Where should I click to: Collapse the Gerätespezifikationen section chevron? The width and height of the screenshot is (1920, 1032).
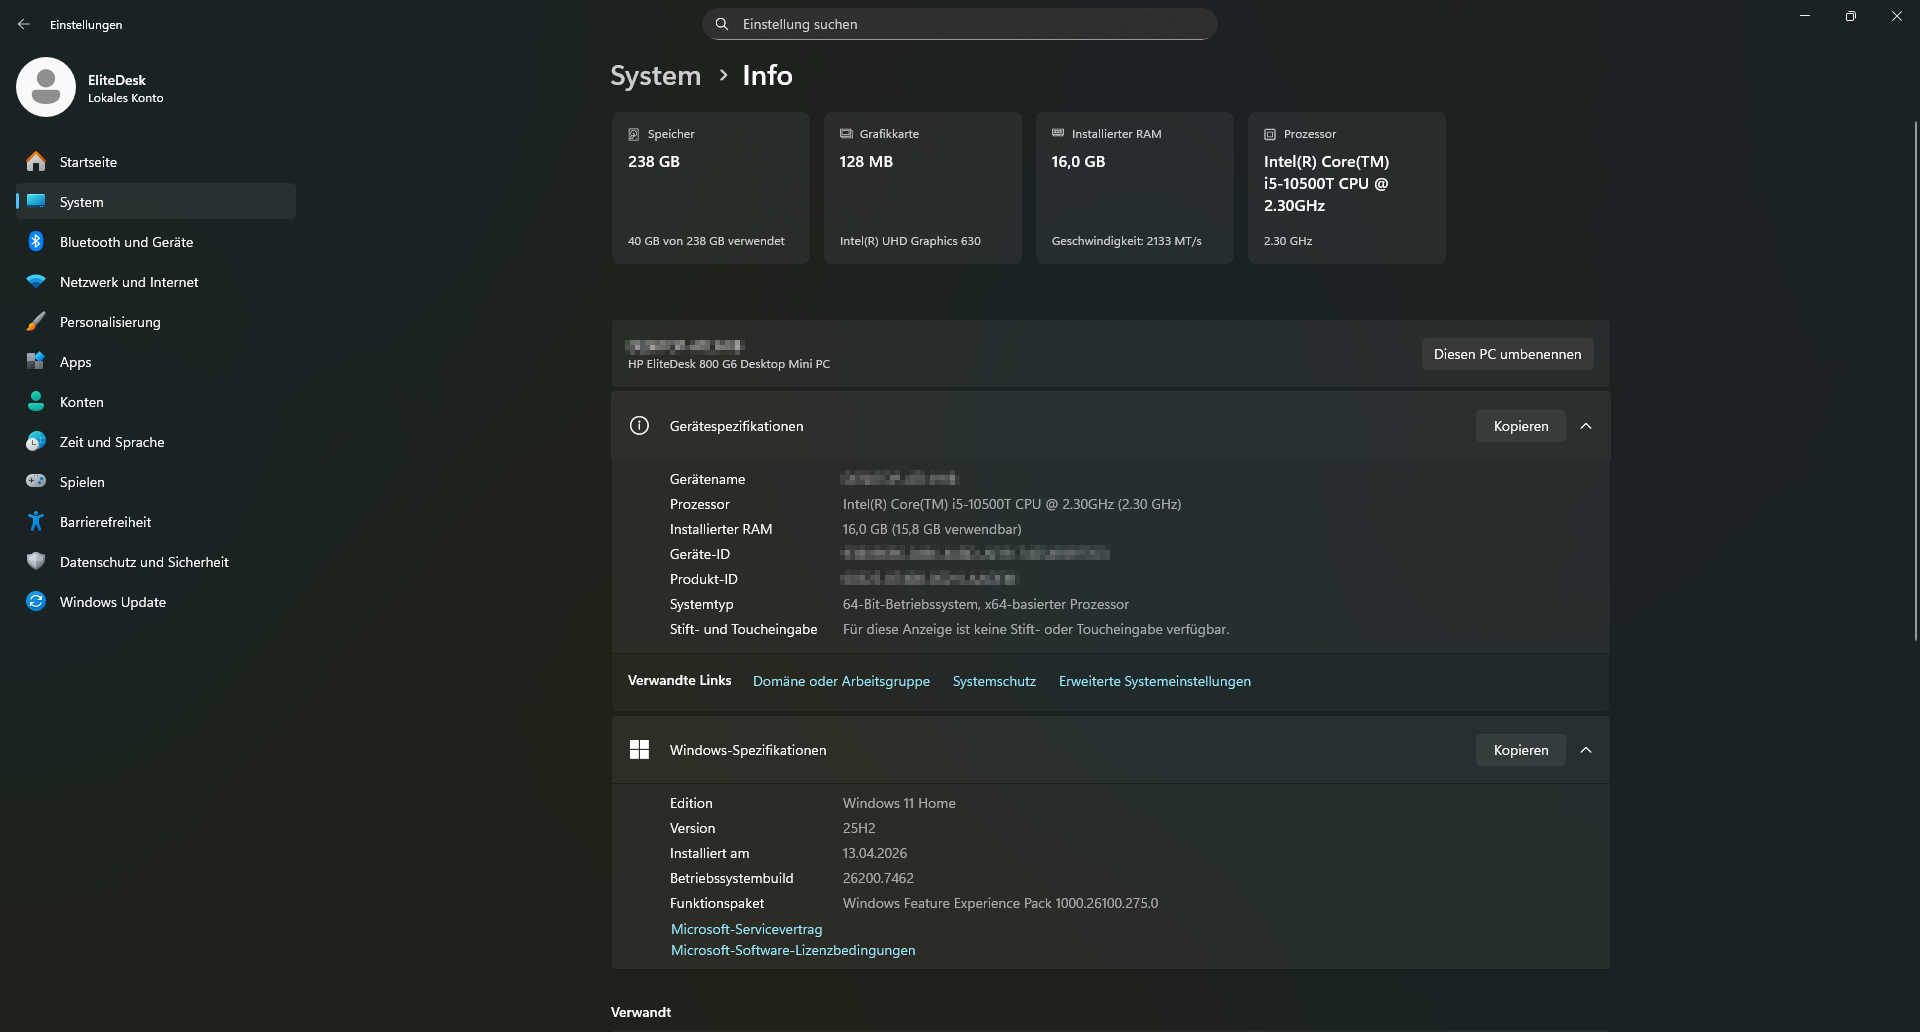click(1586, 426)
